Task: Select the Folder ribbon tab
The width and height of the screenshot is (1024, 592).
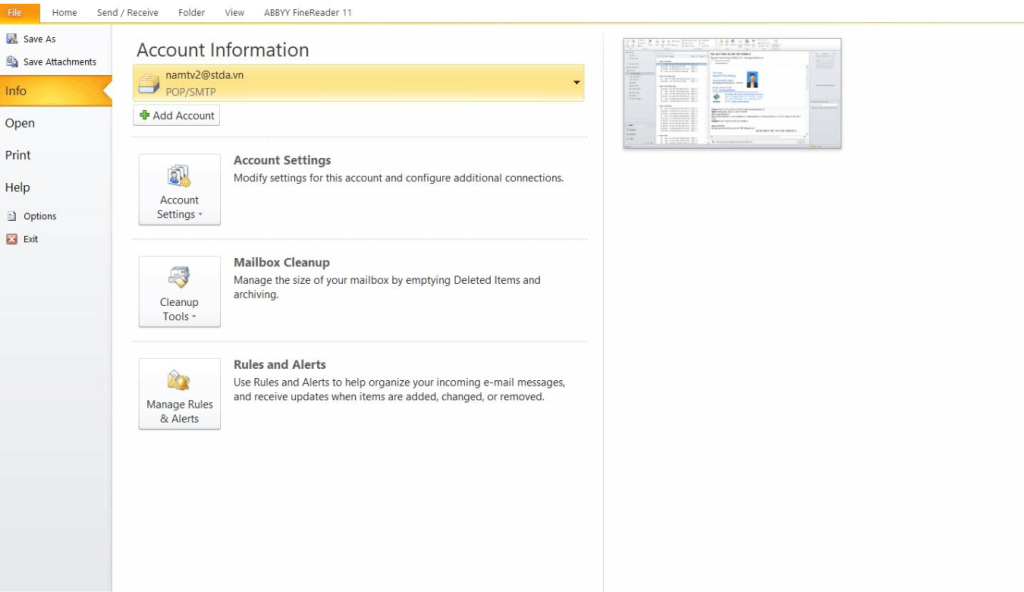Action: tap(191, 13)
